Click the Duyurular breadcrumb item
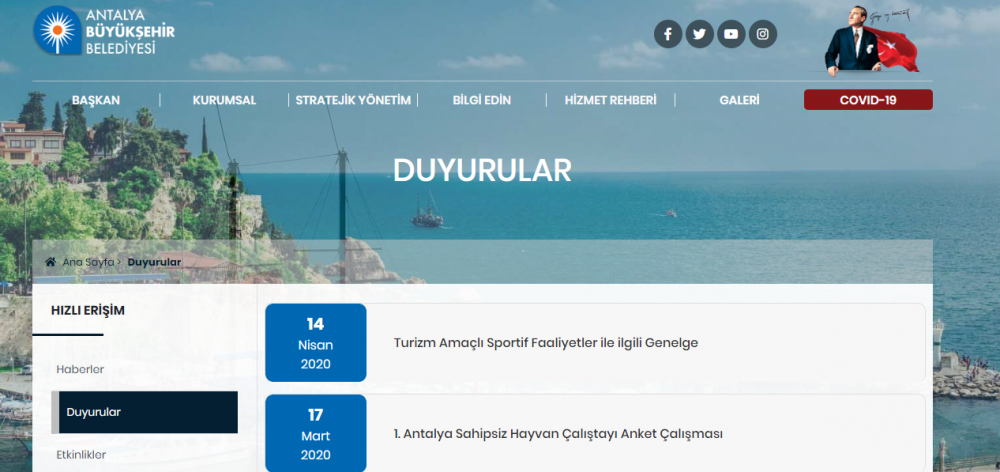Image resolution: width=1000 pixels, height=472 pixels. pyautogui.click(x=154, y=262)
